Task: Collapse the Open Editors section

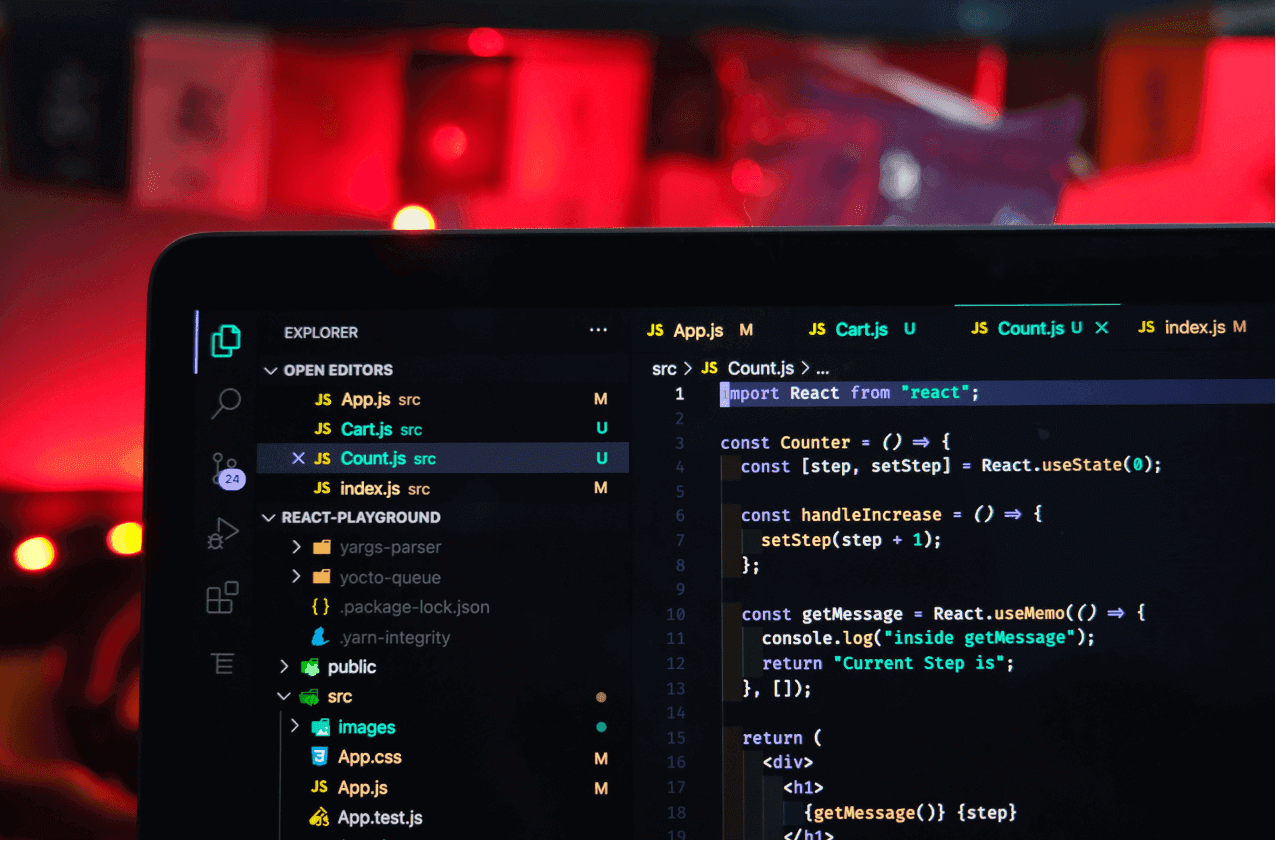Action: click(270, 370)
